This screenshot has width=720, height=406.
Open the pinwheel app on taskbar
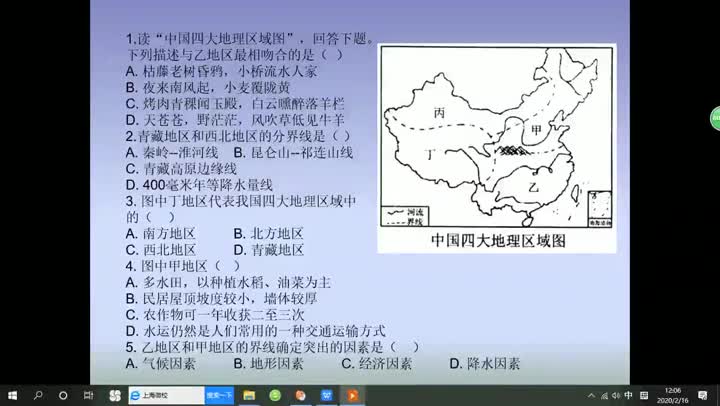tap(115, 395)
